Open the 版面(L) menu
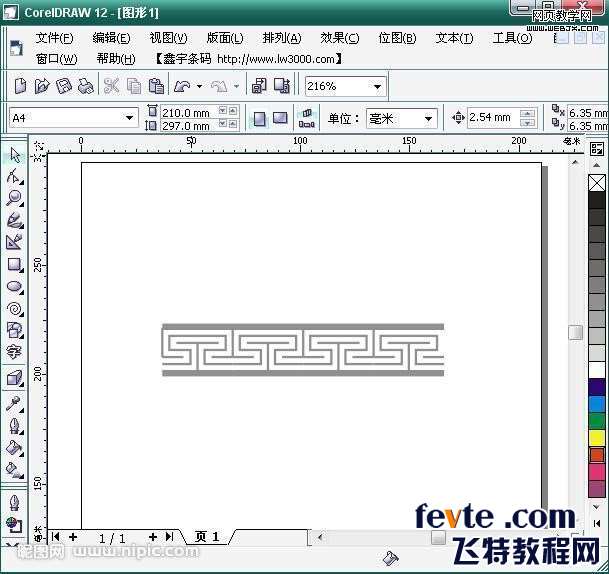 225,38
